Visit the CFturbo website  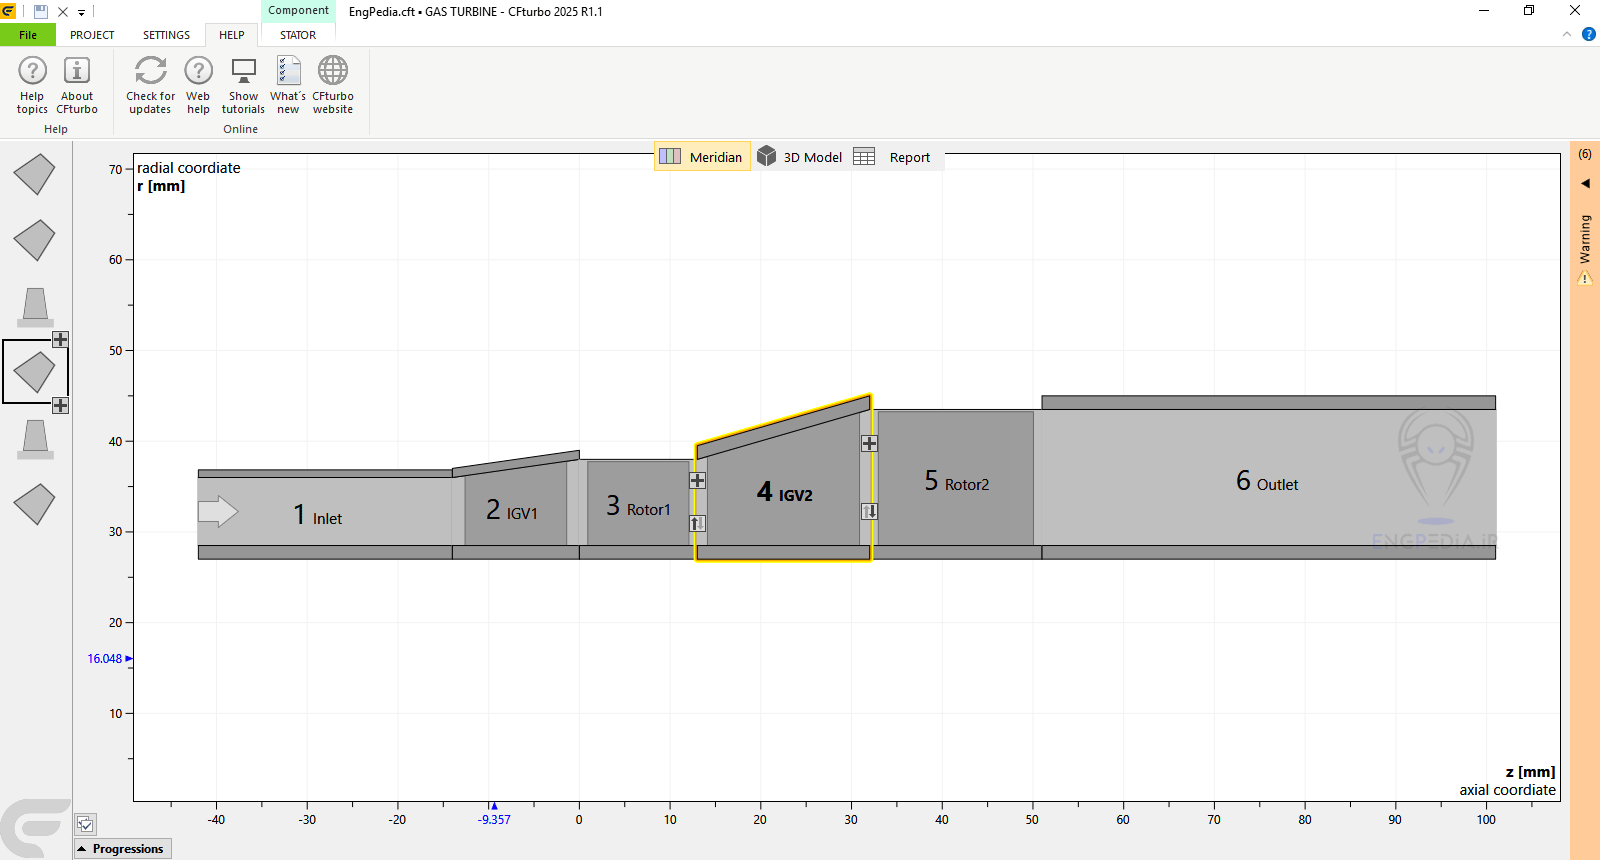coord(333,85)
